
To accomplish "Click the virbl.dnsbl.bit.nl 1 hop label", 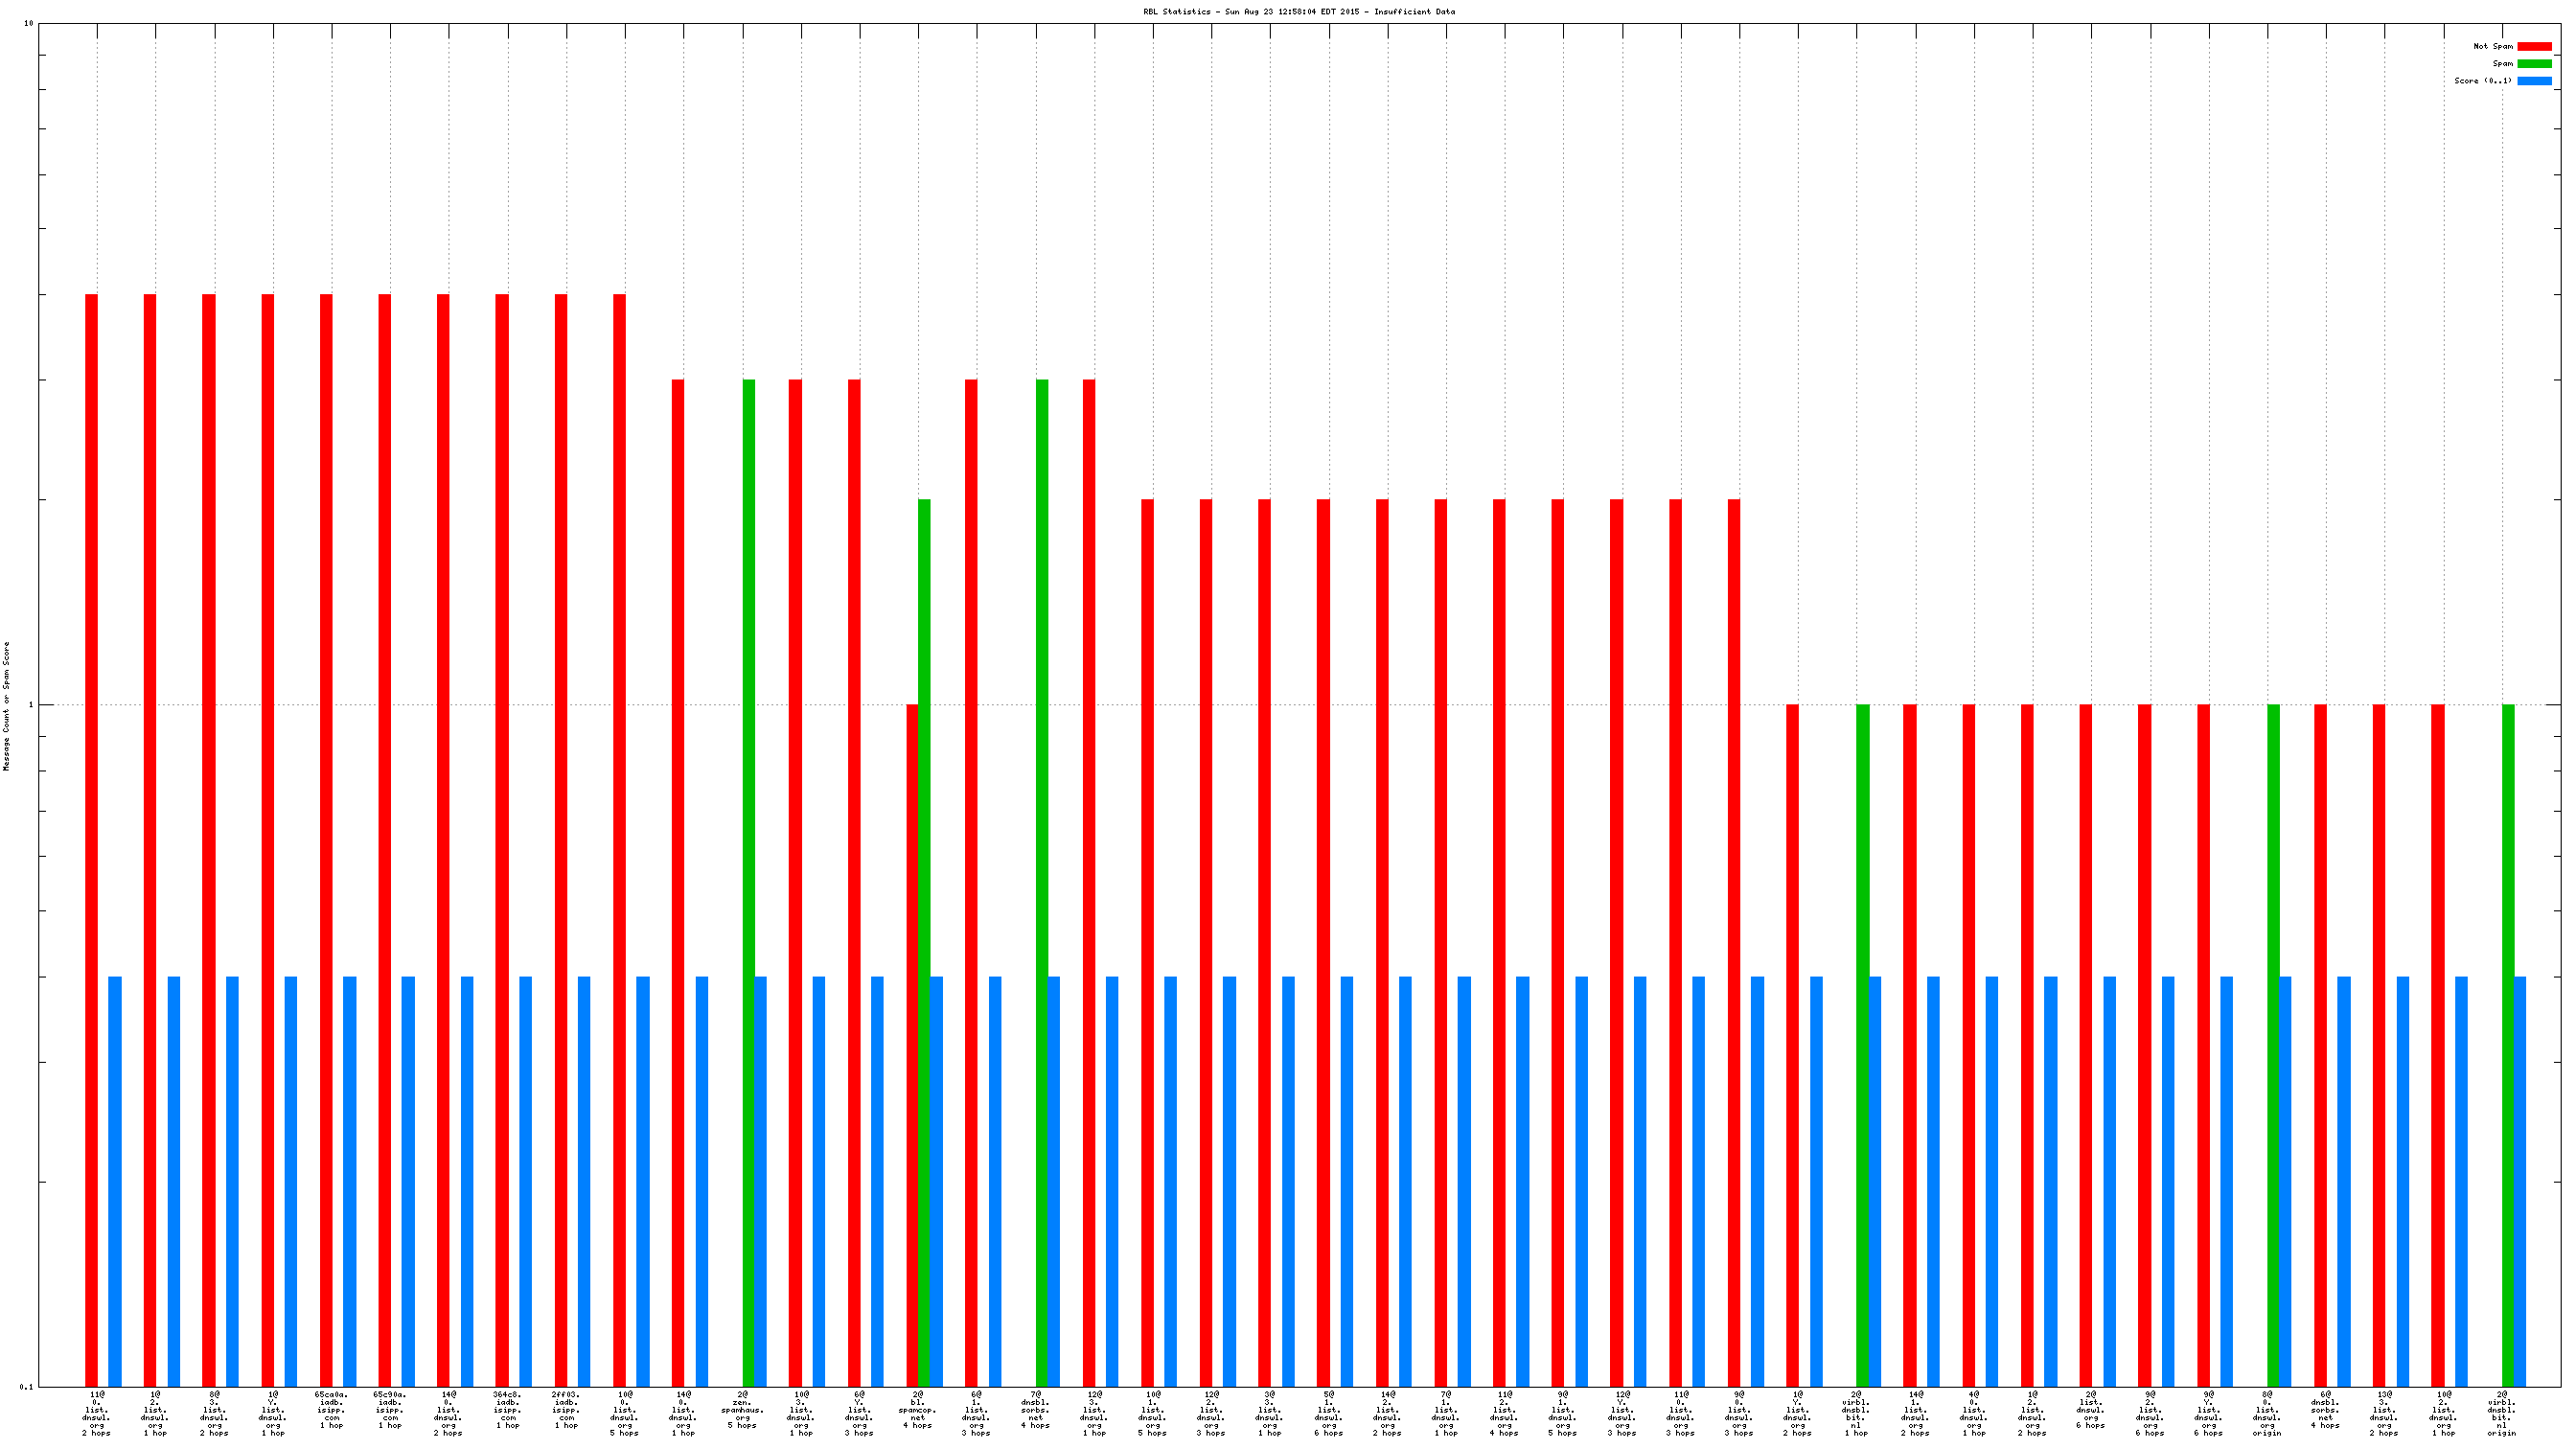I will [x=1856, y=1414].
